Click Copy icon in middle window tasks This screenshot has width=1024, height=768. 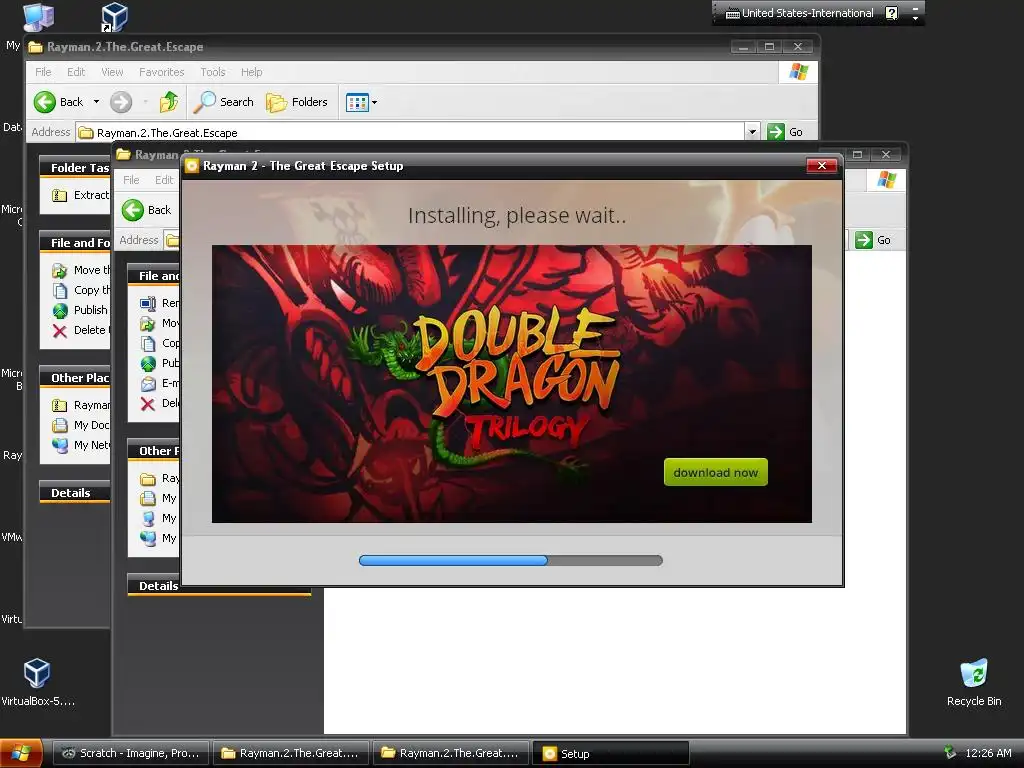148,344
